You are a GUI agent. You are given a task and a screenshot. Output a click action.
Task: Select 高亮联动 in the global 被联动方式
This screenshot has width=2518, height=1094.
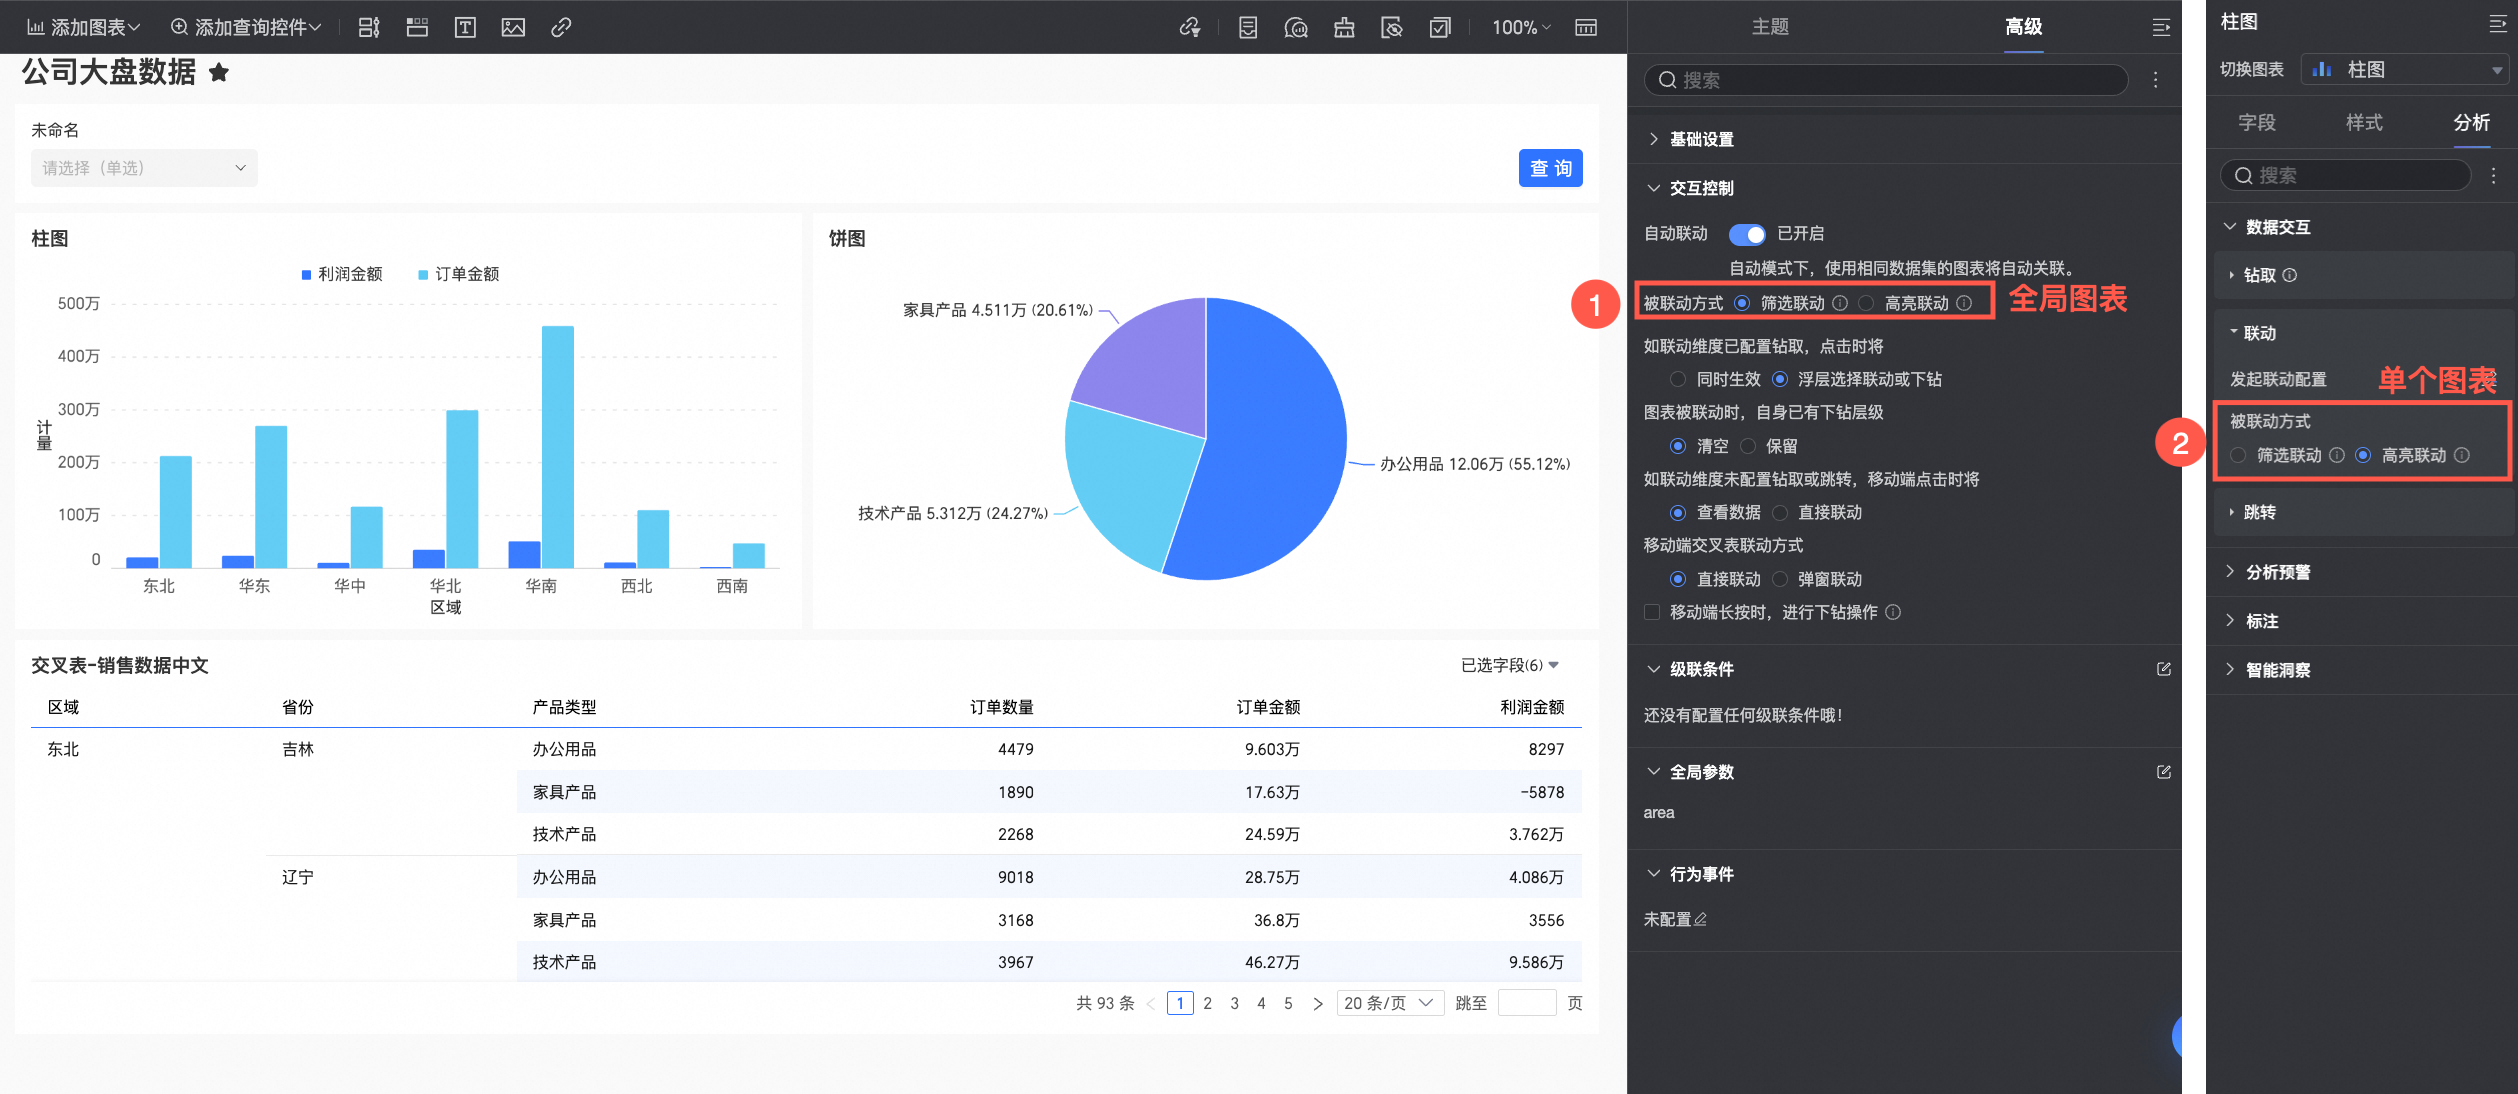(1866, 303)
